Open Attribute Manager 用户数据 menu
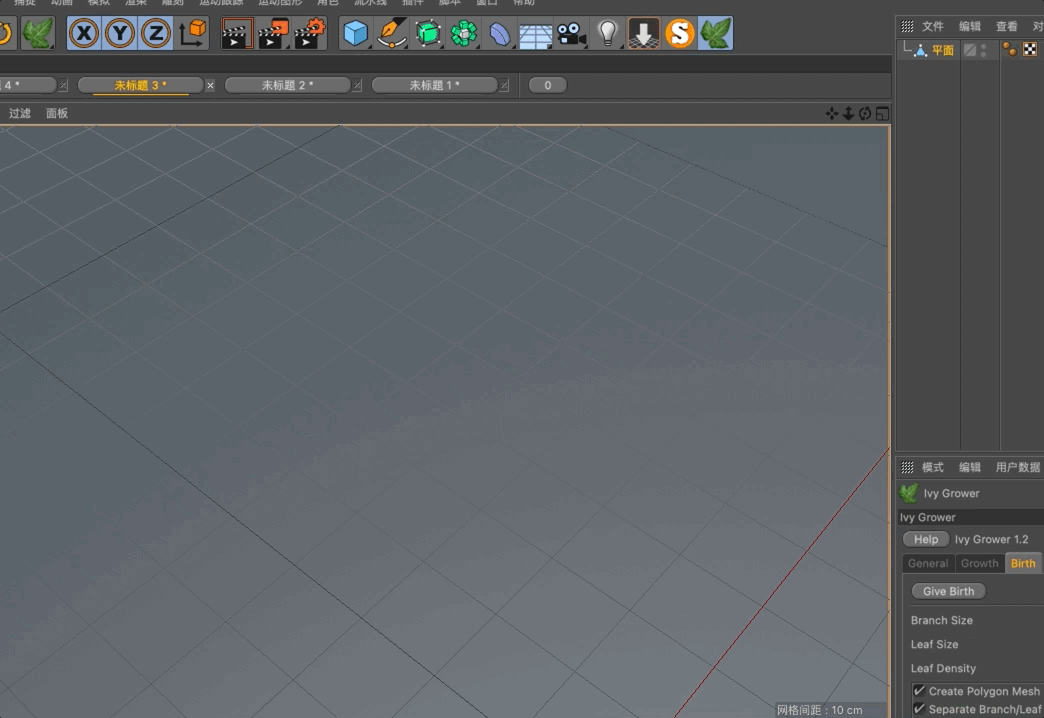1044x718 pixels. (x=1017, y=468)
